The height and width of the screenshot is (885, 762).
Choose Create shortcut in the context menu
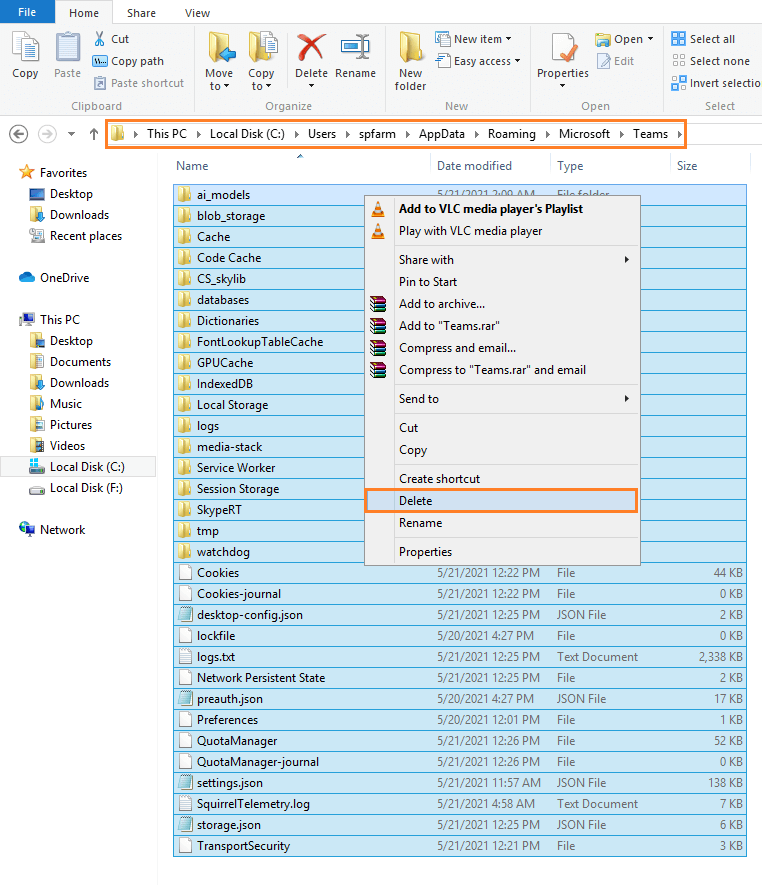tap(502, 479)
